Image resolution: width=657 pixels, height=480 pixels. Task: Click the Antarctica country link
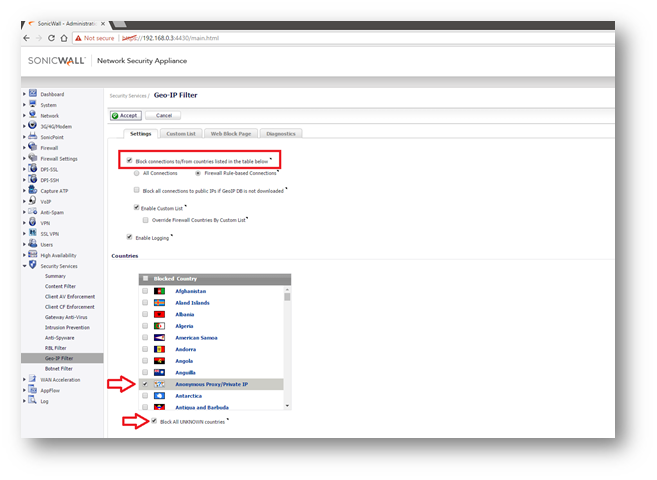189,396
